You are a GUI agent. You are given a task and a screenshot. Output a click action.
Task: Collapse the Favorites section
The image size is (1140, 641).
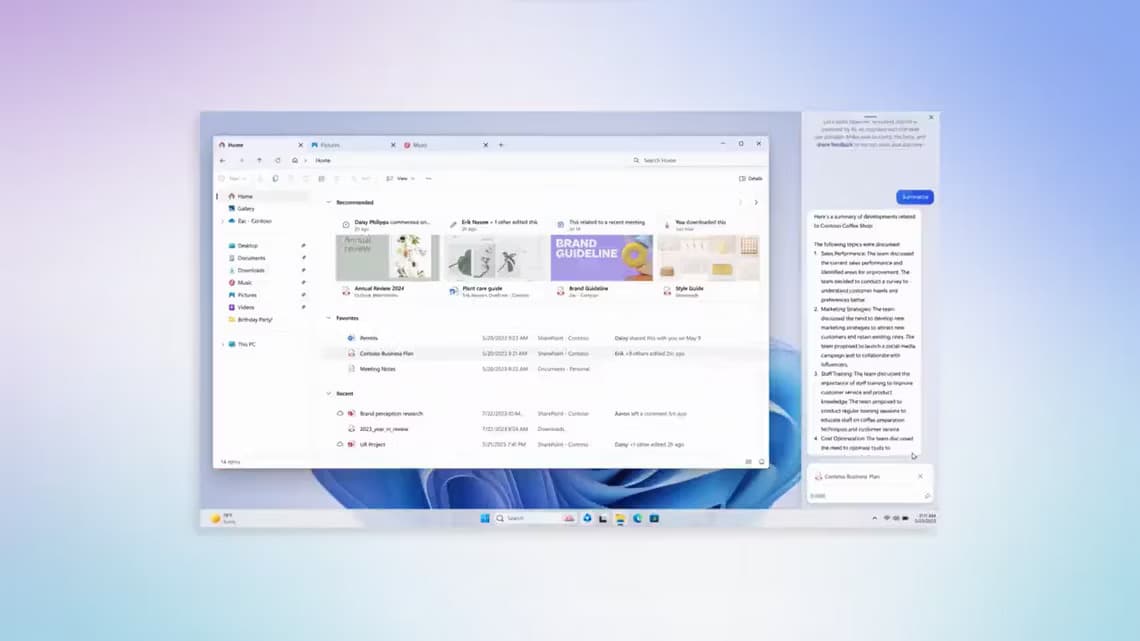[329, 318]
